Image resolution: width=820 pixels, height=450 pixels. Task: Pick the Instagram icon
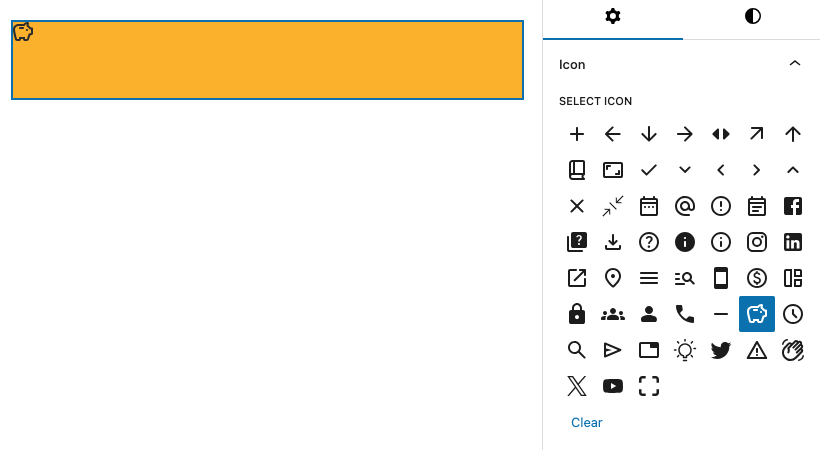[x=757, y=242]
